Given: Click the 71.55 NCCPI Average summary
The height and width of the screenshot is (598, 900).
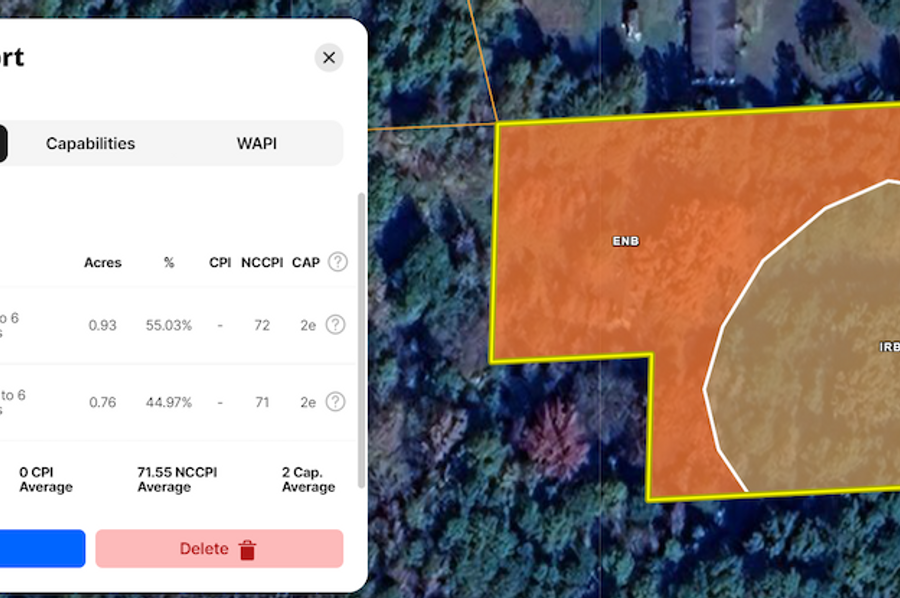Looking at the screenshot, I should pos(176,479).
